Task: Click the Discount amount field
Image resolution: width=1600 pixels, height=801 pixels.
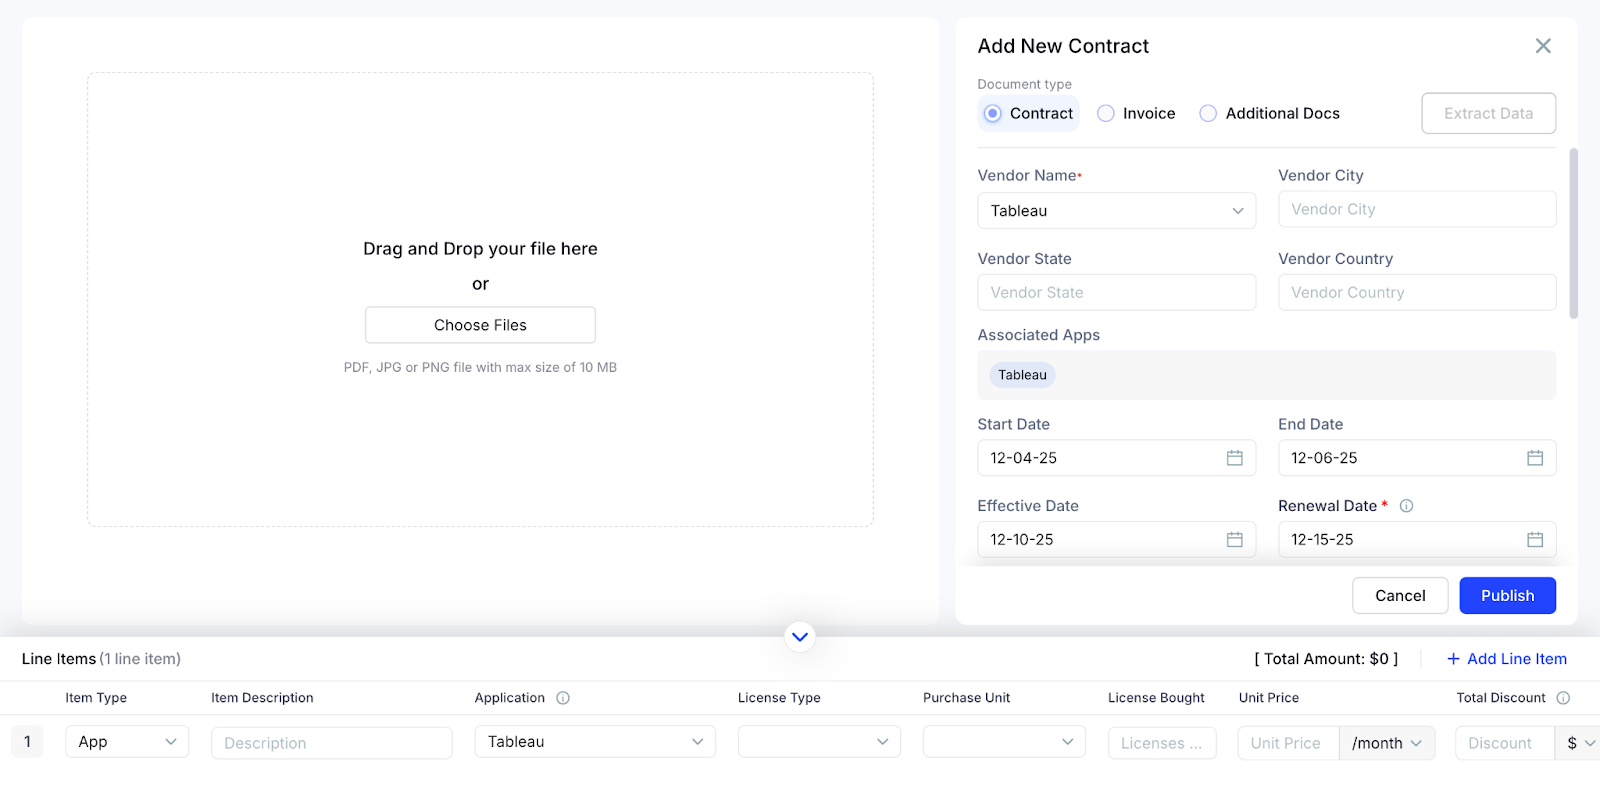Action: (1505, 743)
